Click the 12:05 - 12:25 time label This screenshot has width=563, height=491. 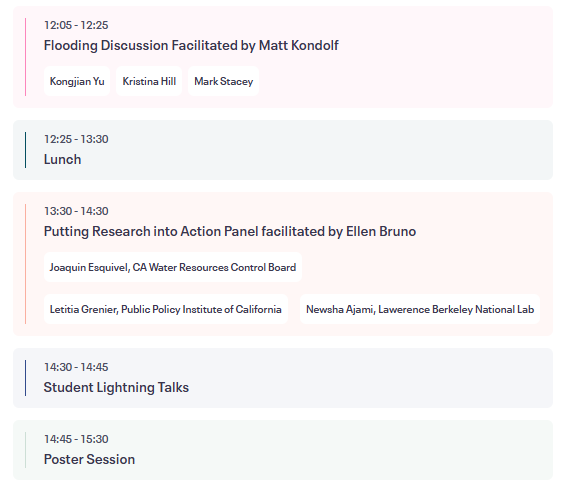76,25
